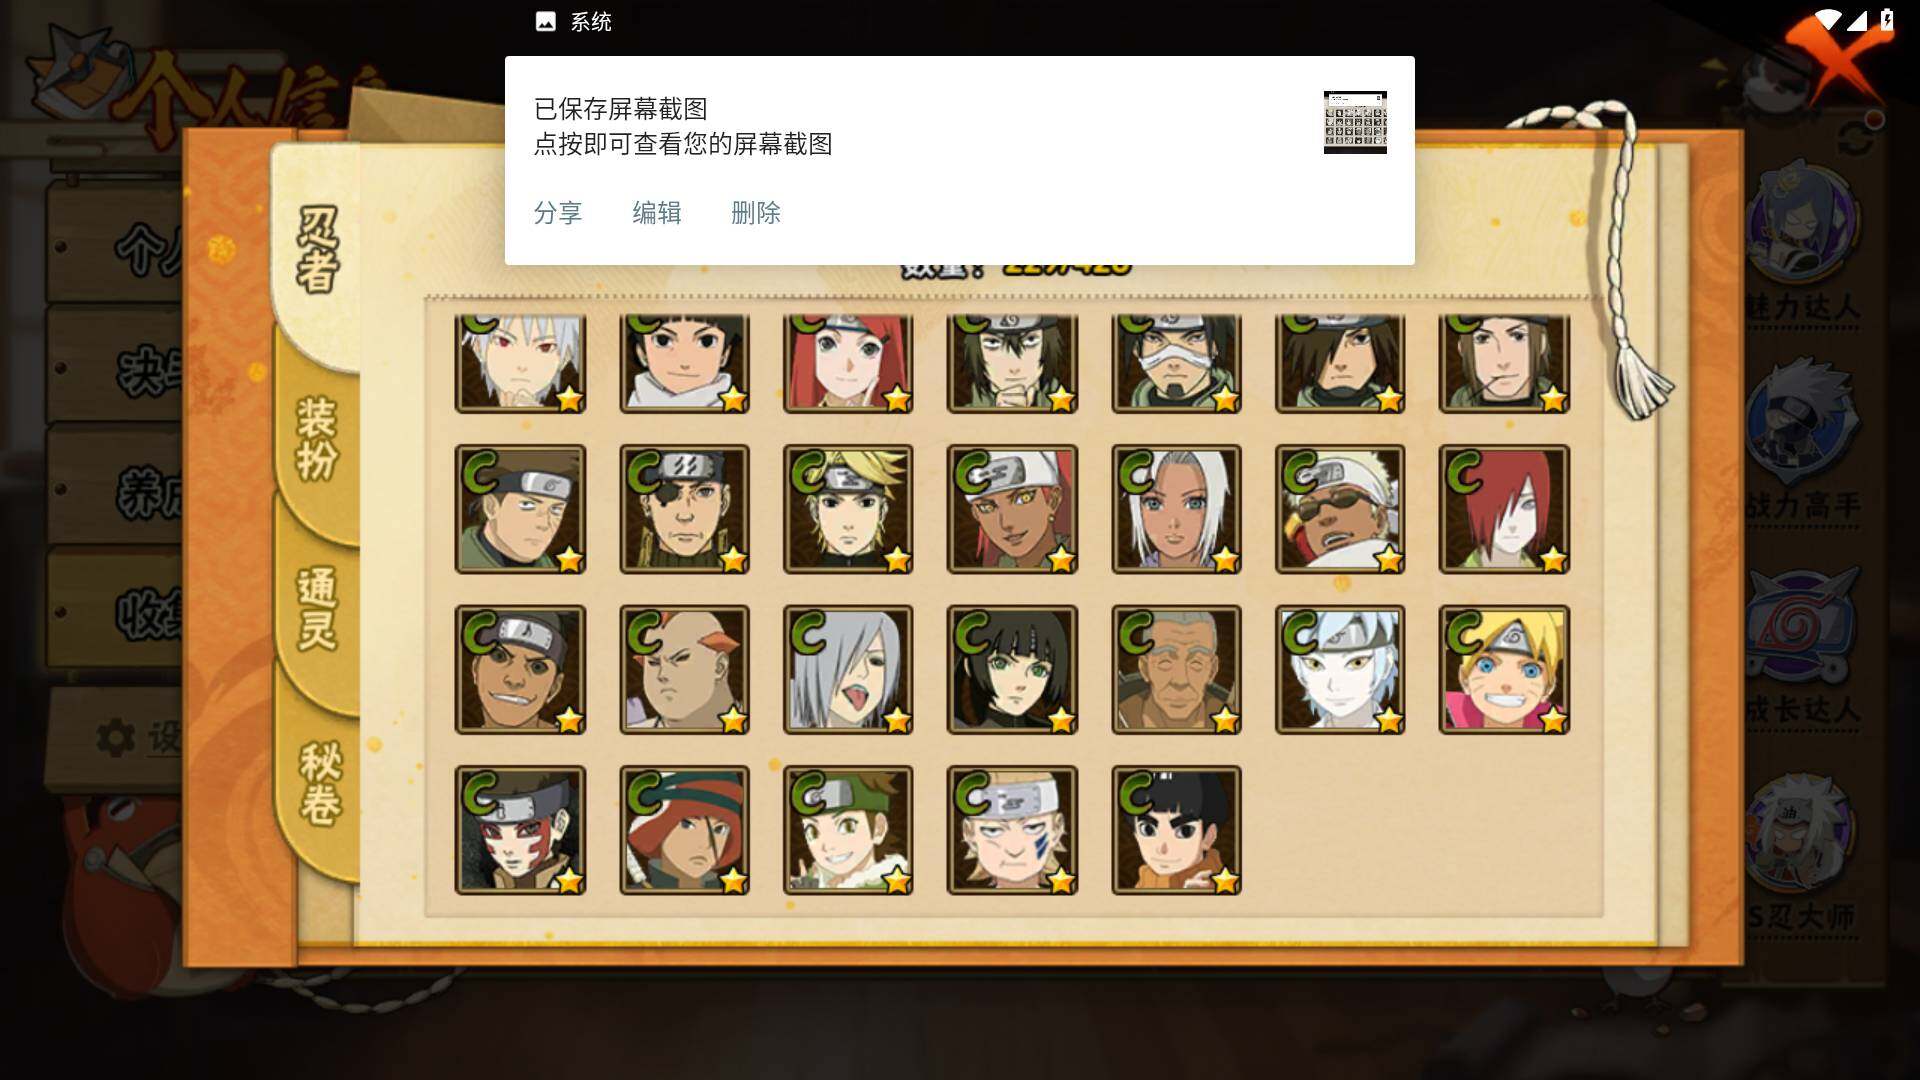Open the 装扮 tab
This screenshot has height=1080, width=1920.
click(x=316, y=440)
